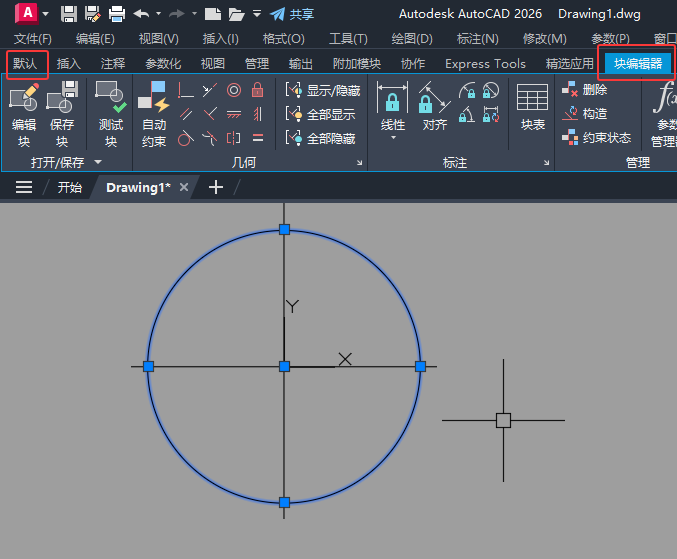Select the Angular dimensional constraint icon
677x559 pixels.
467,114
